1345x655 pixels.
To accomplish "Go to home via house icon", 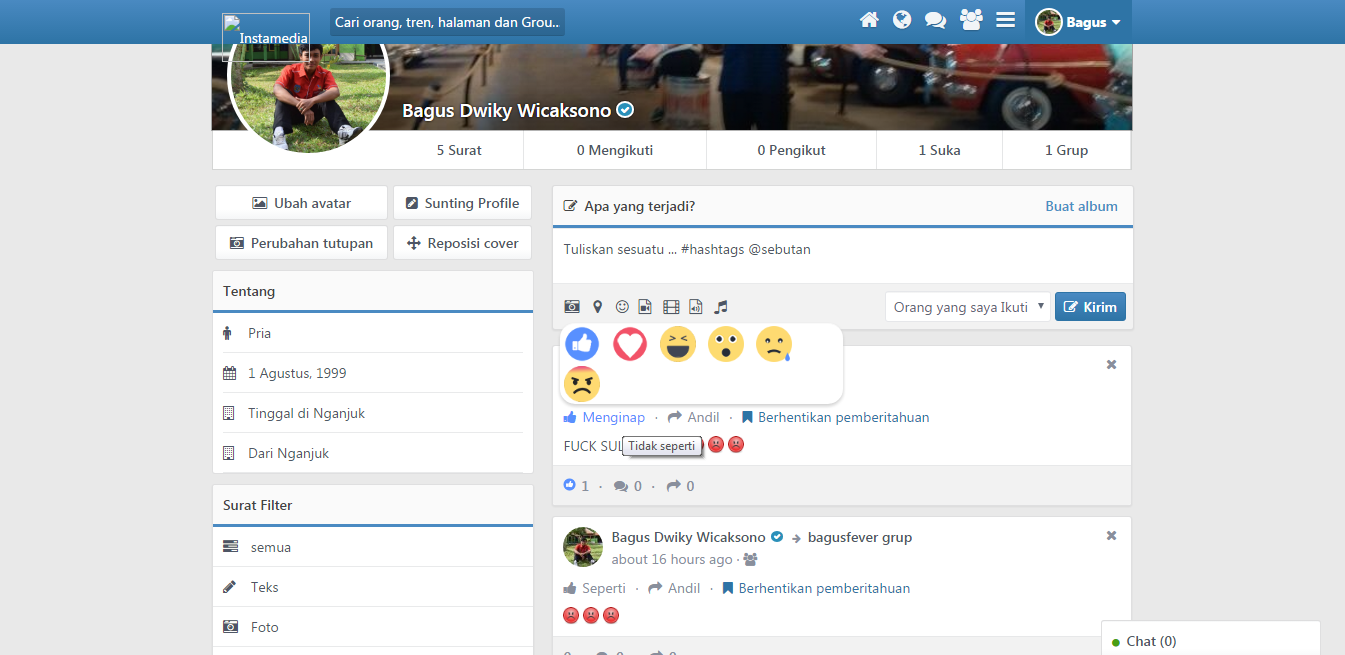I will (x=869, y=20).
